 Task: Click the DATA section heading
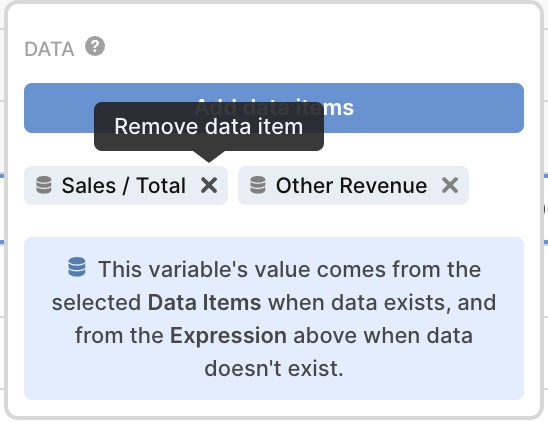coord(49,49)
